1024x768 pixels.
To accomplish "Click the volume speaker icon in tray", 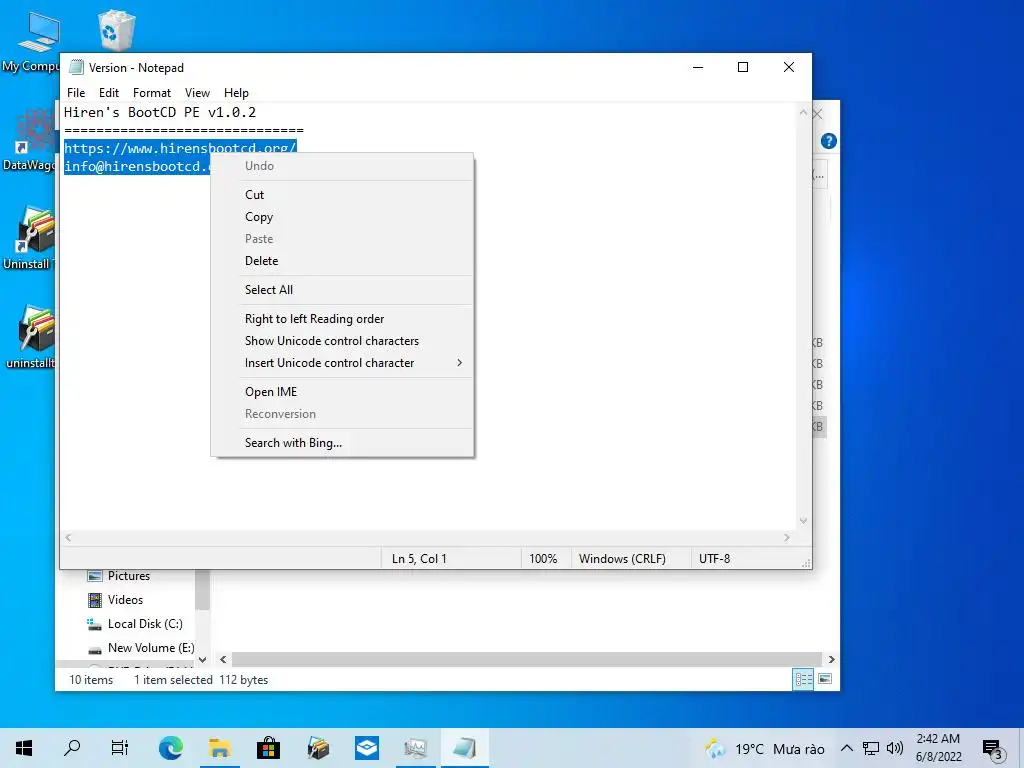I will [895, 748].
